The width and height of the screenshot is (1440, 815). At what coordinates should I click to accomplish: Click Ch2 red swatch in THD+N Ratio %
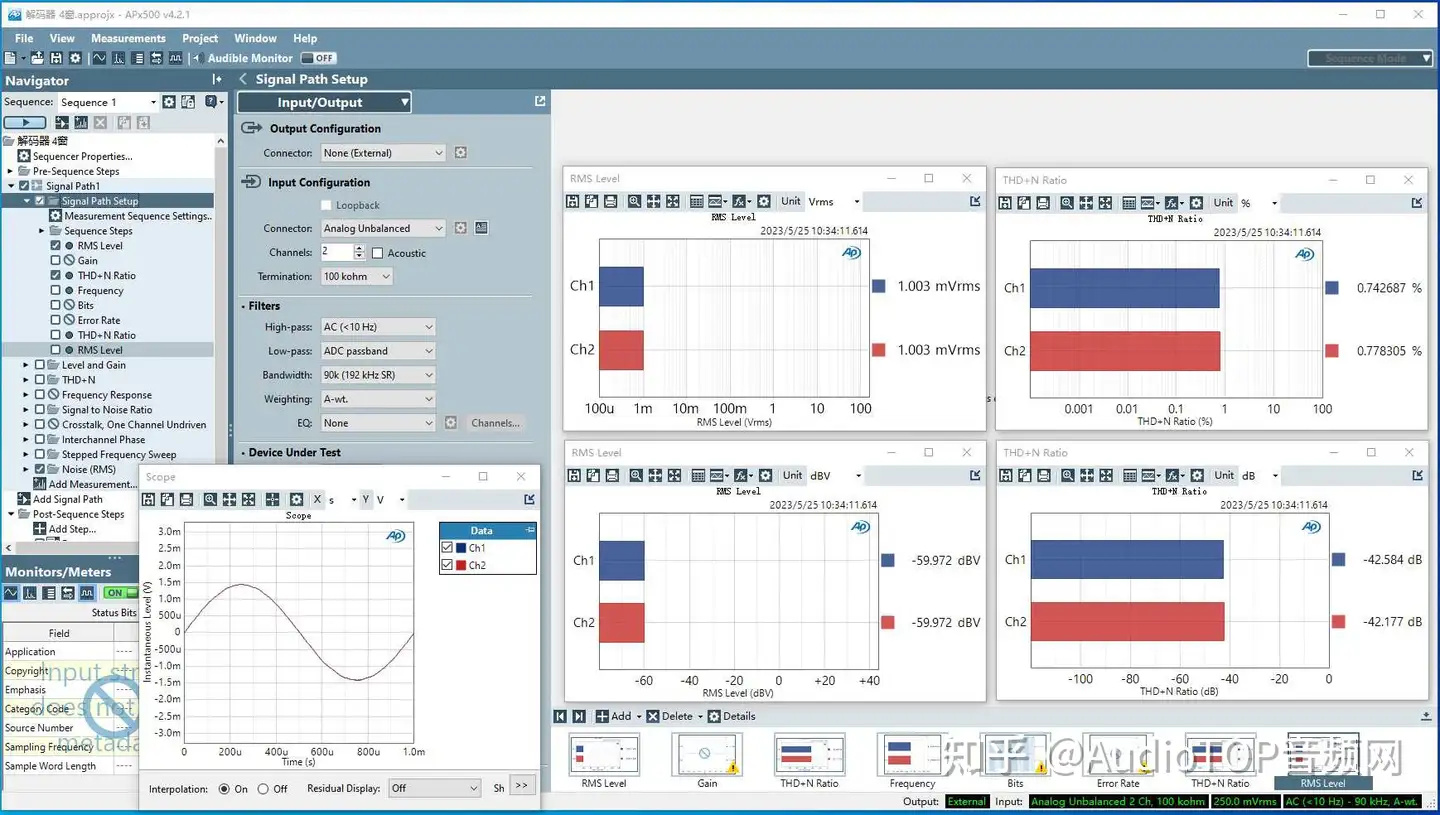point(1332,351)
